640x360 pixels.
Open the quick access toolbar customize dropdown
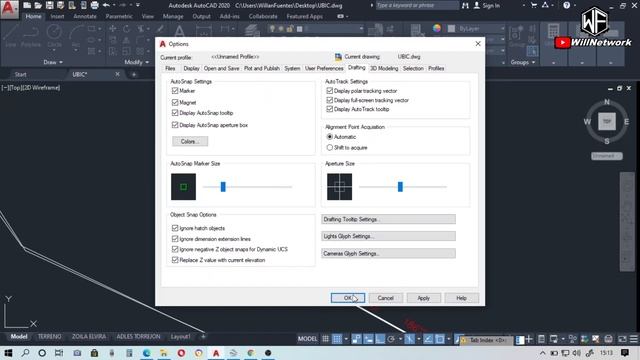coord(138,5)
